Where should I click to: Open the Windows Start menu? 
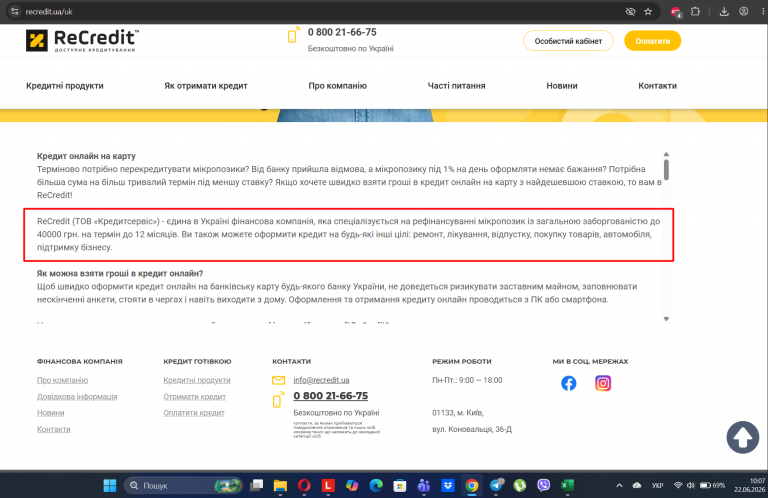coord(110,485)
